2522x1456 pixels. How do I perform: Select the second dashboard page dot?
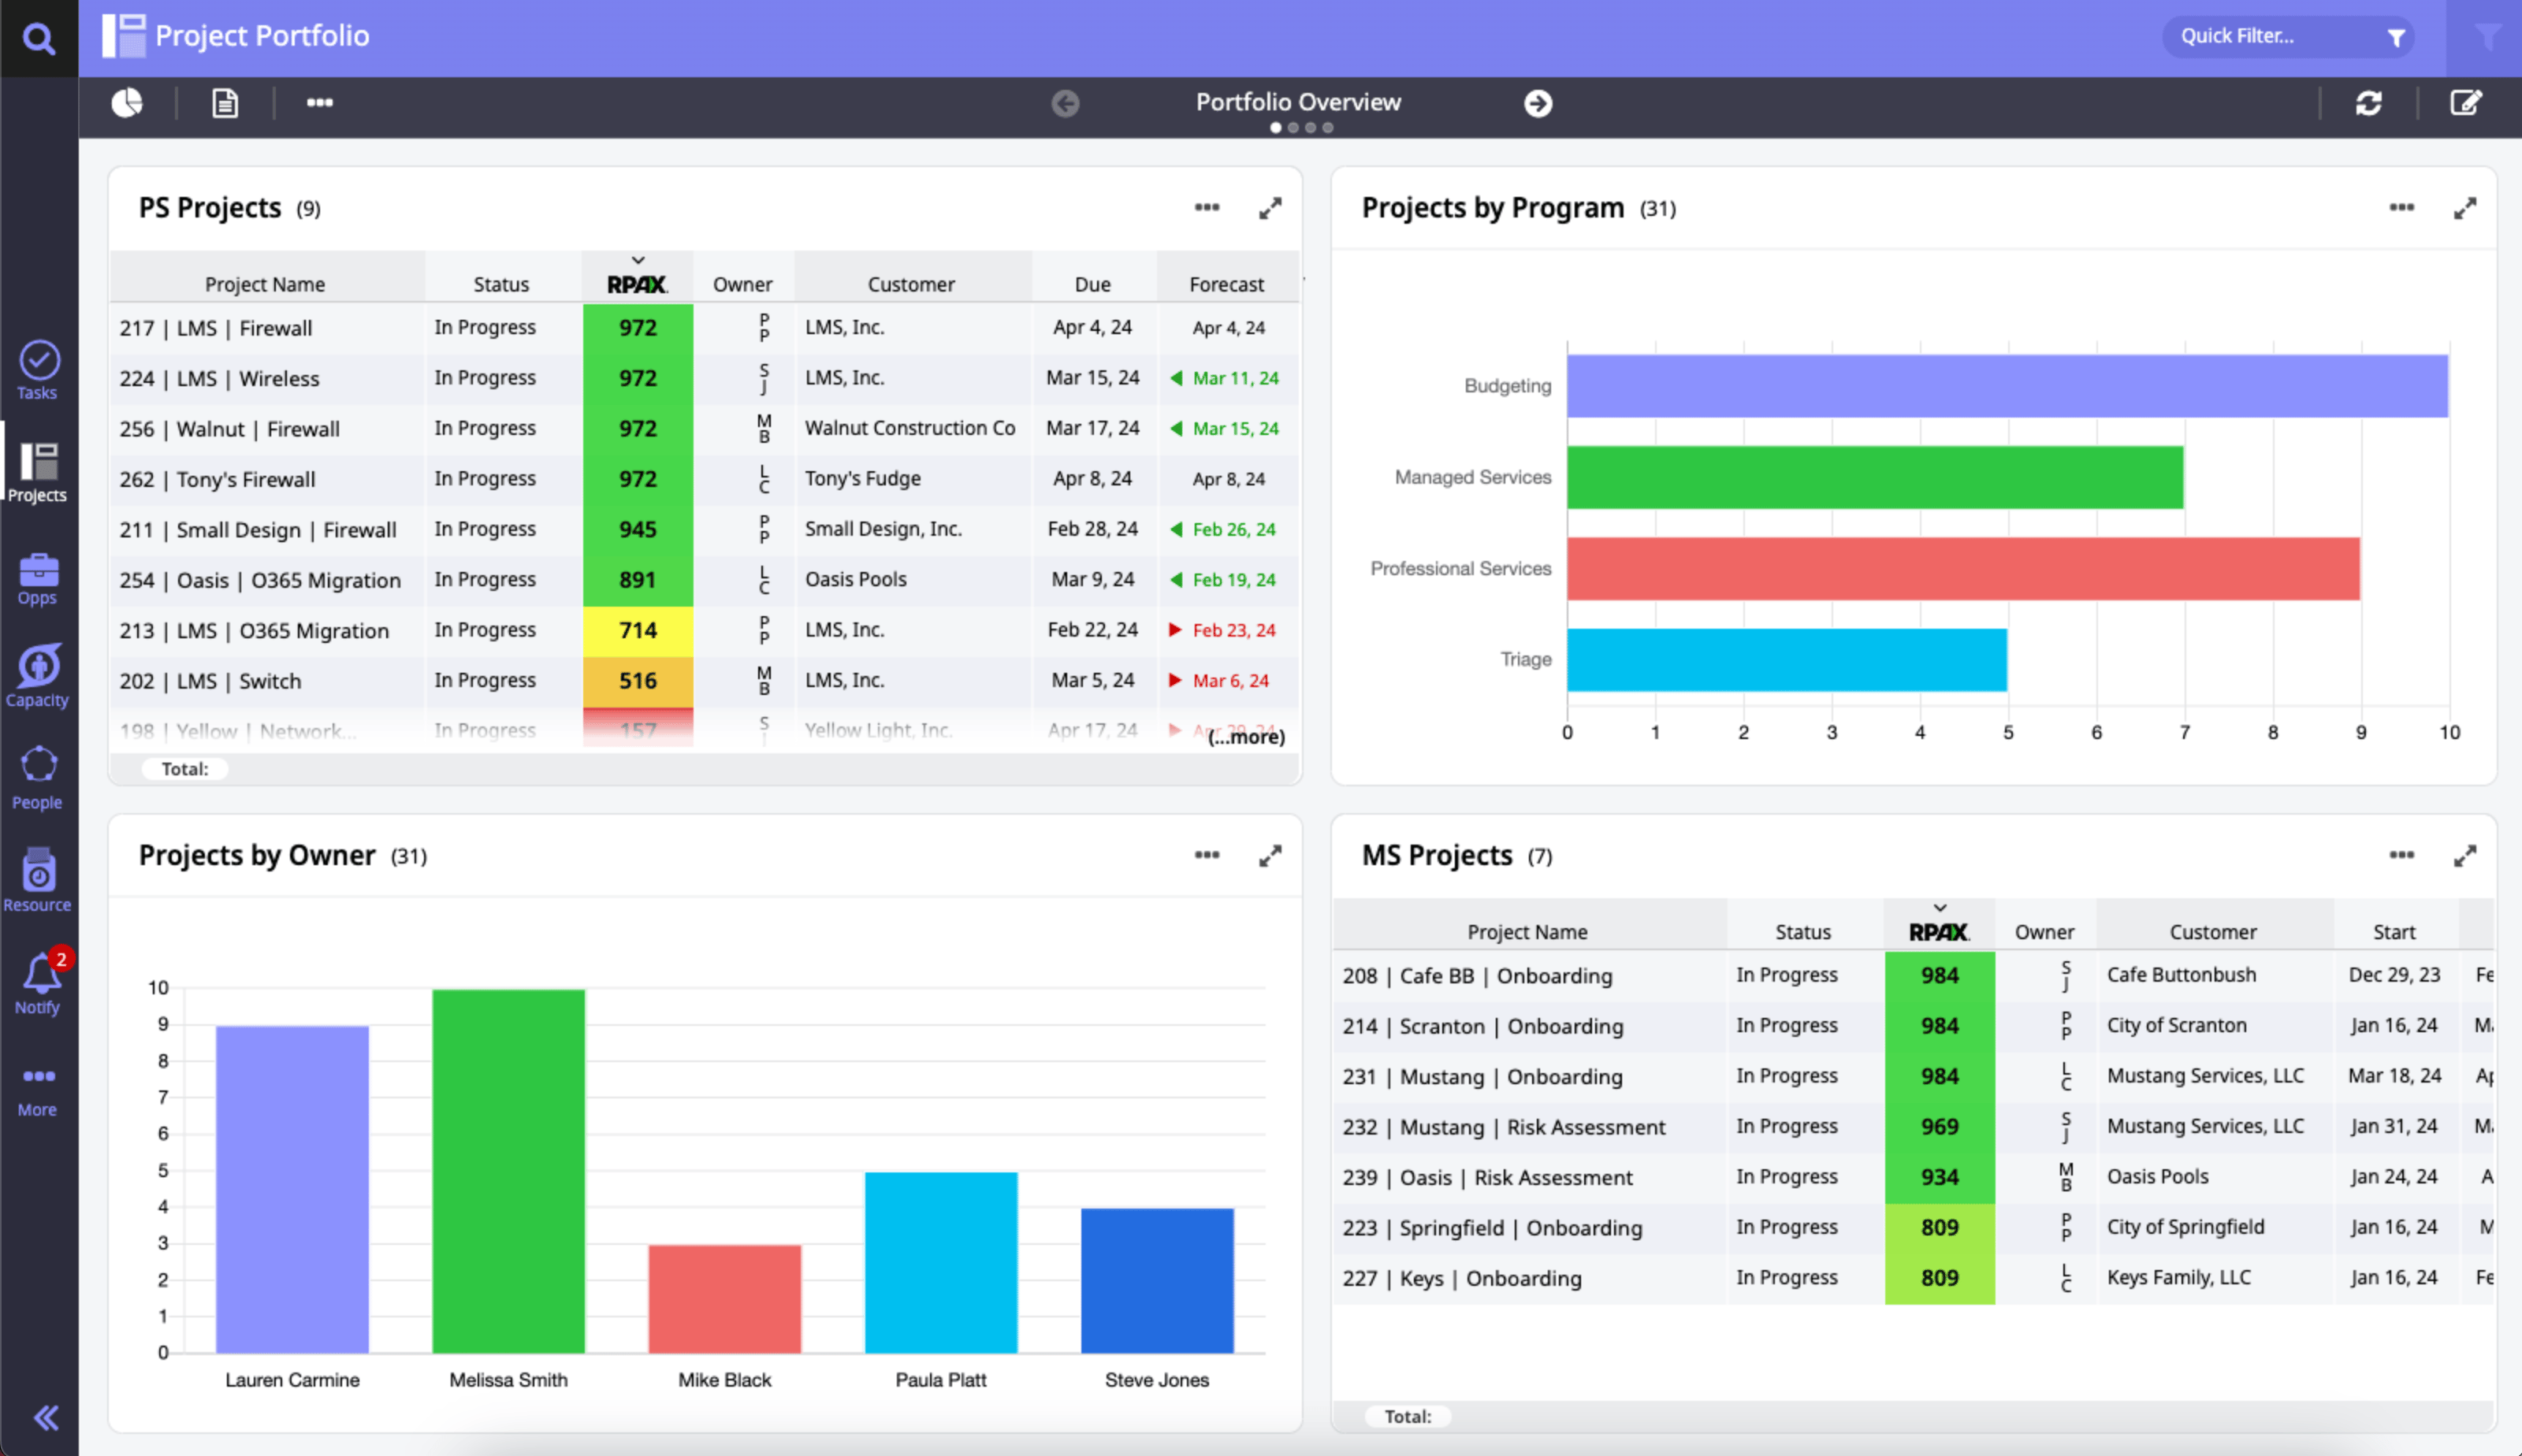pyautogui.click(x=1293, y=128)
